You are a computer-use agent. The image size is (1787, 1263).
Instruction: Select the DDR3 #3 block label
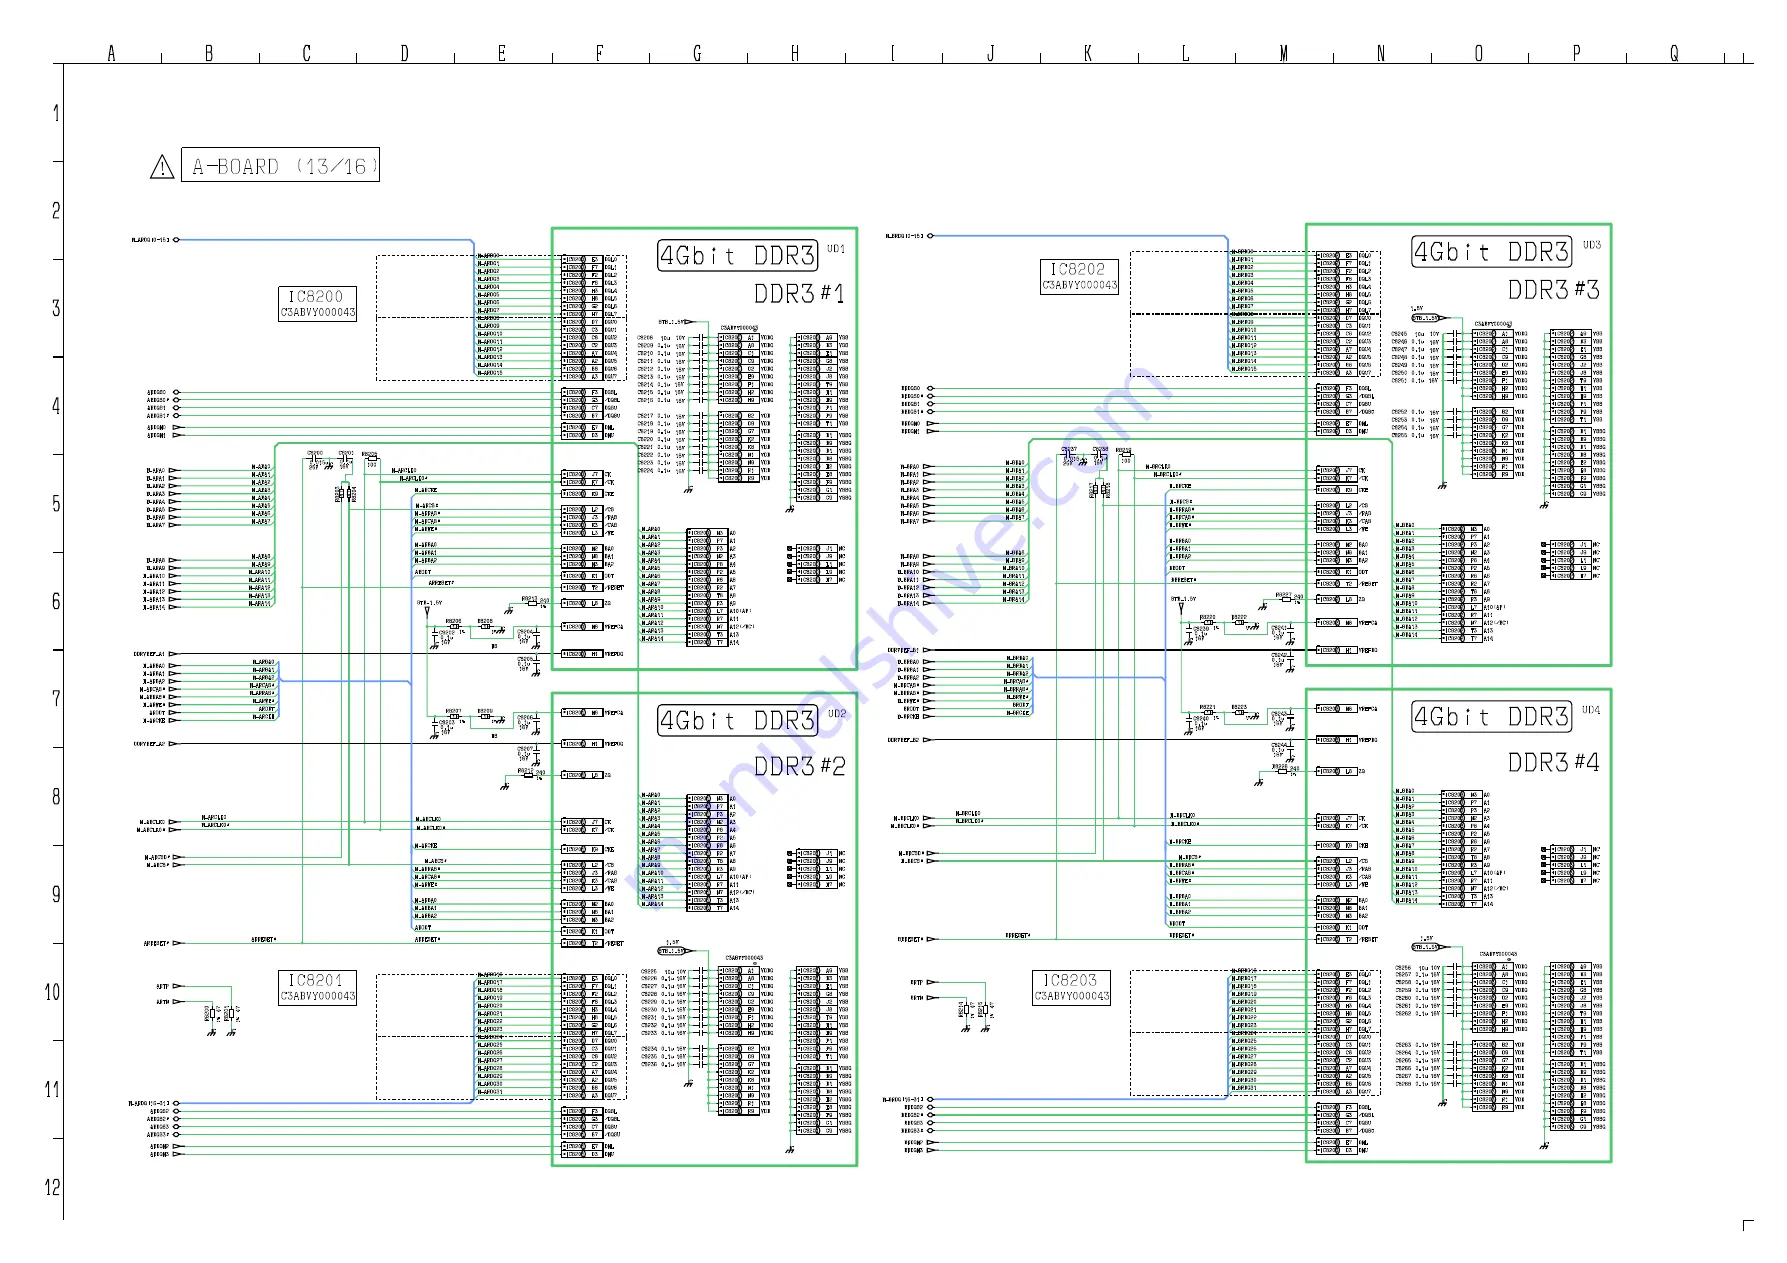pyautogui.click(x=1554, y=290)
